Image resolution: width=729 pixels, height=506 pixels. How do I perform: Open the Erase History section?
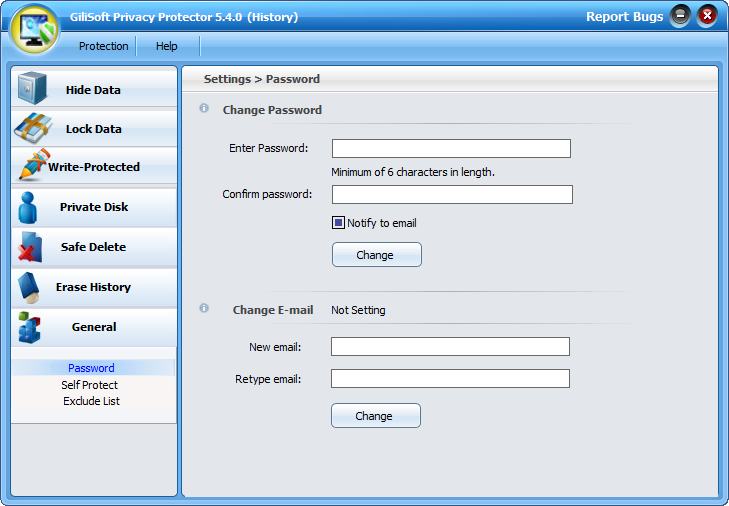click(94, 287)
